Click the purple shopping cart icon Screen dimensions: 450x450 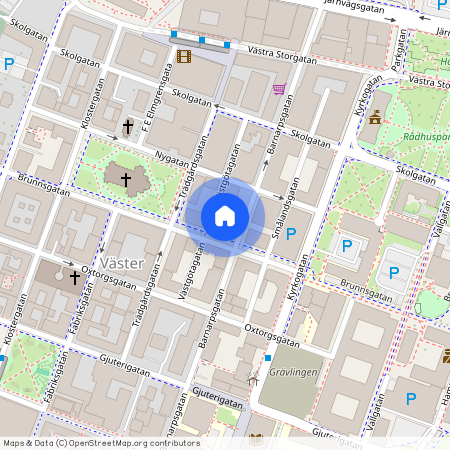pyautogui.click(x=280, y=89)
